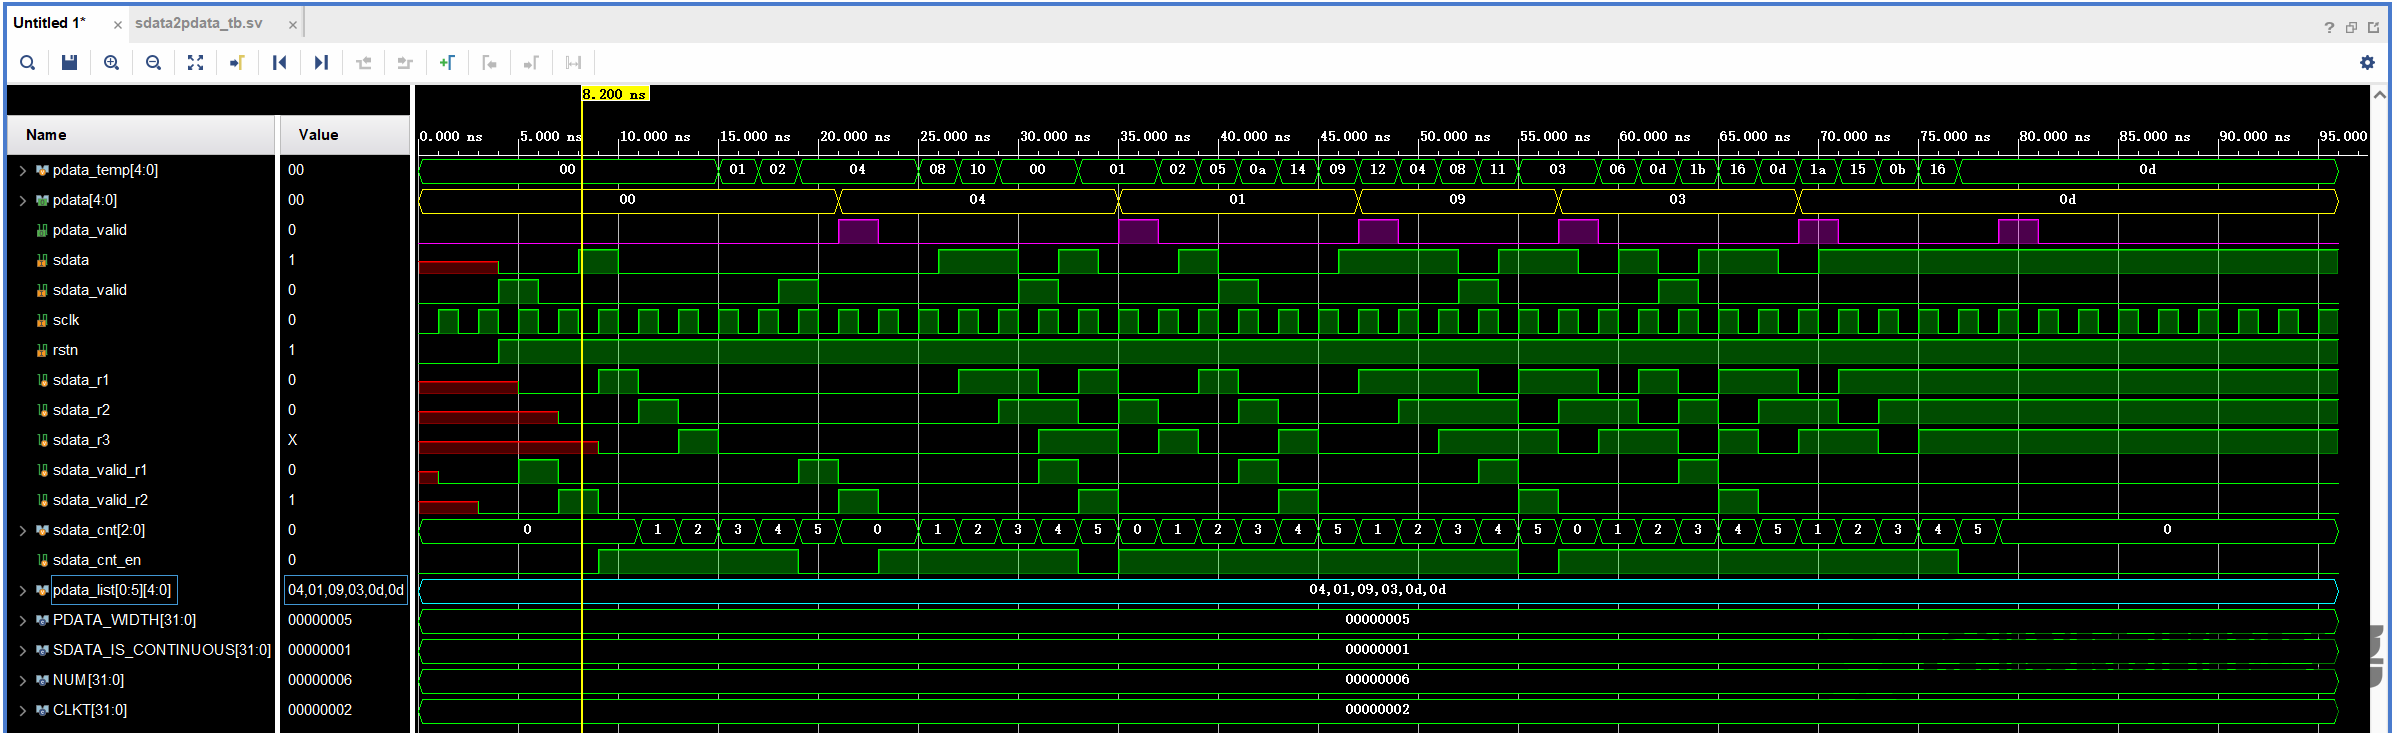Screen dimensions: 2397x733
Task: Click pdata_temp waveform segment showing 1b
Action: tap(1698, 170)
